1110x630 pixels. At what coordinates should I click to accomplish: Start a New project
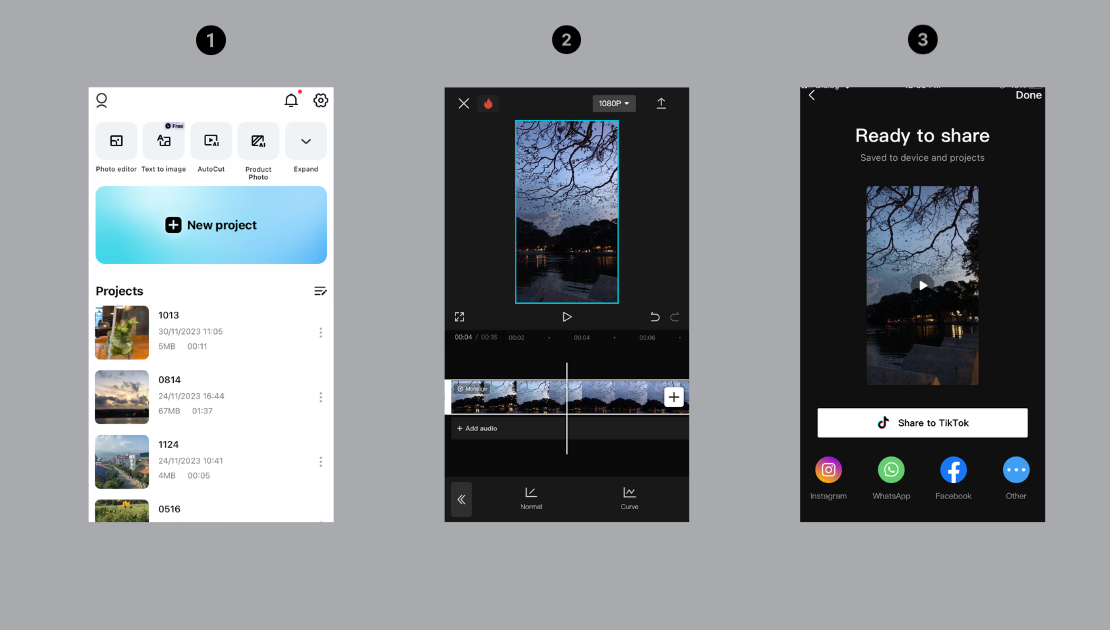pos(211,225)
